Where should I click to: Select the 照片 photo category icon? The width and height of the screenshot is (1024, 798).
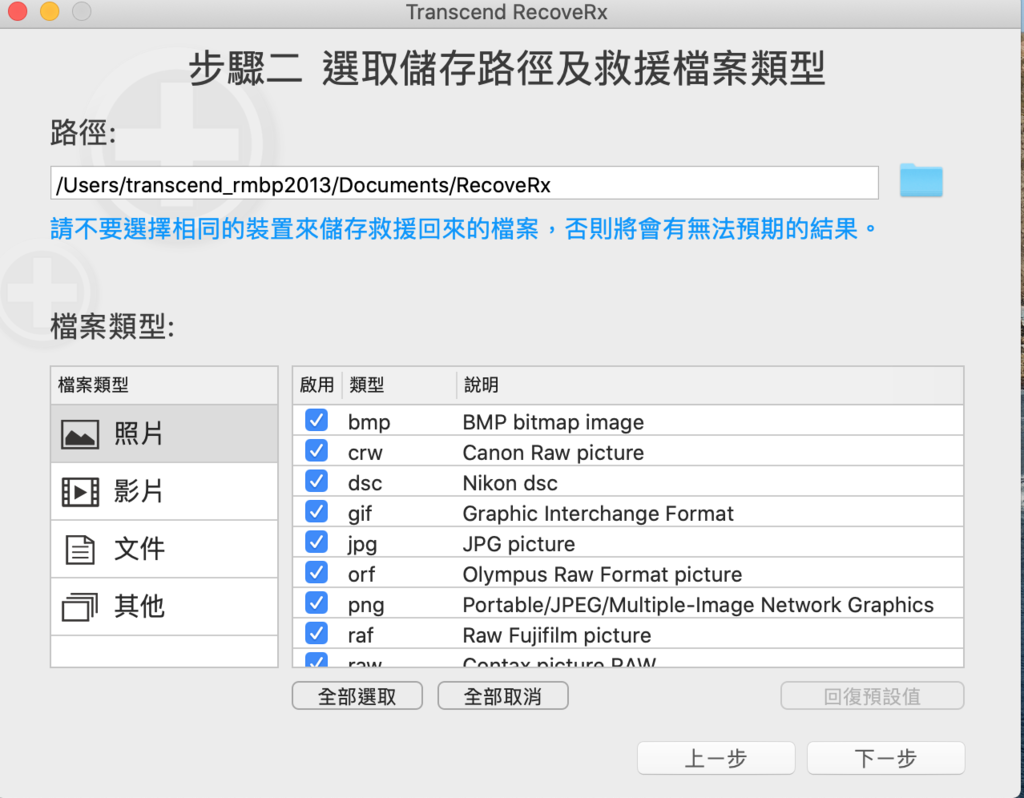tap(80, 434)
